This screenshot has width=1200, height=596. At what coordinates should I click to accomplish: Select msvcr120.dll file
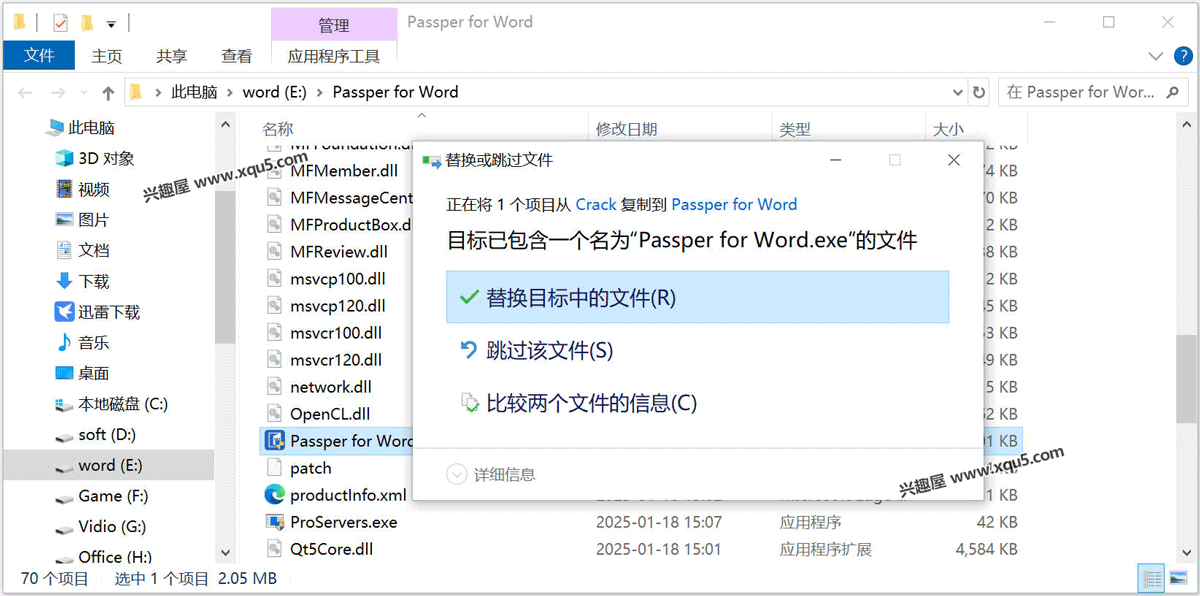(x=336, y=360)
